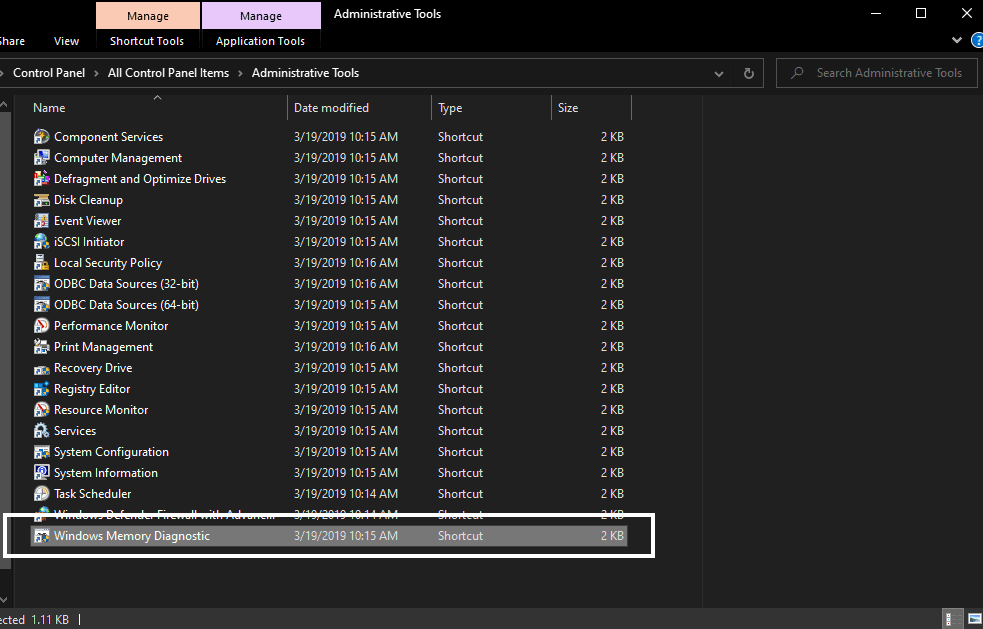Select the Computer Management name
The image size is (983, 629).
pos(118,158)
